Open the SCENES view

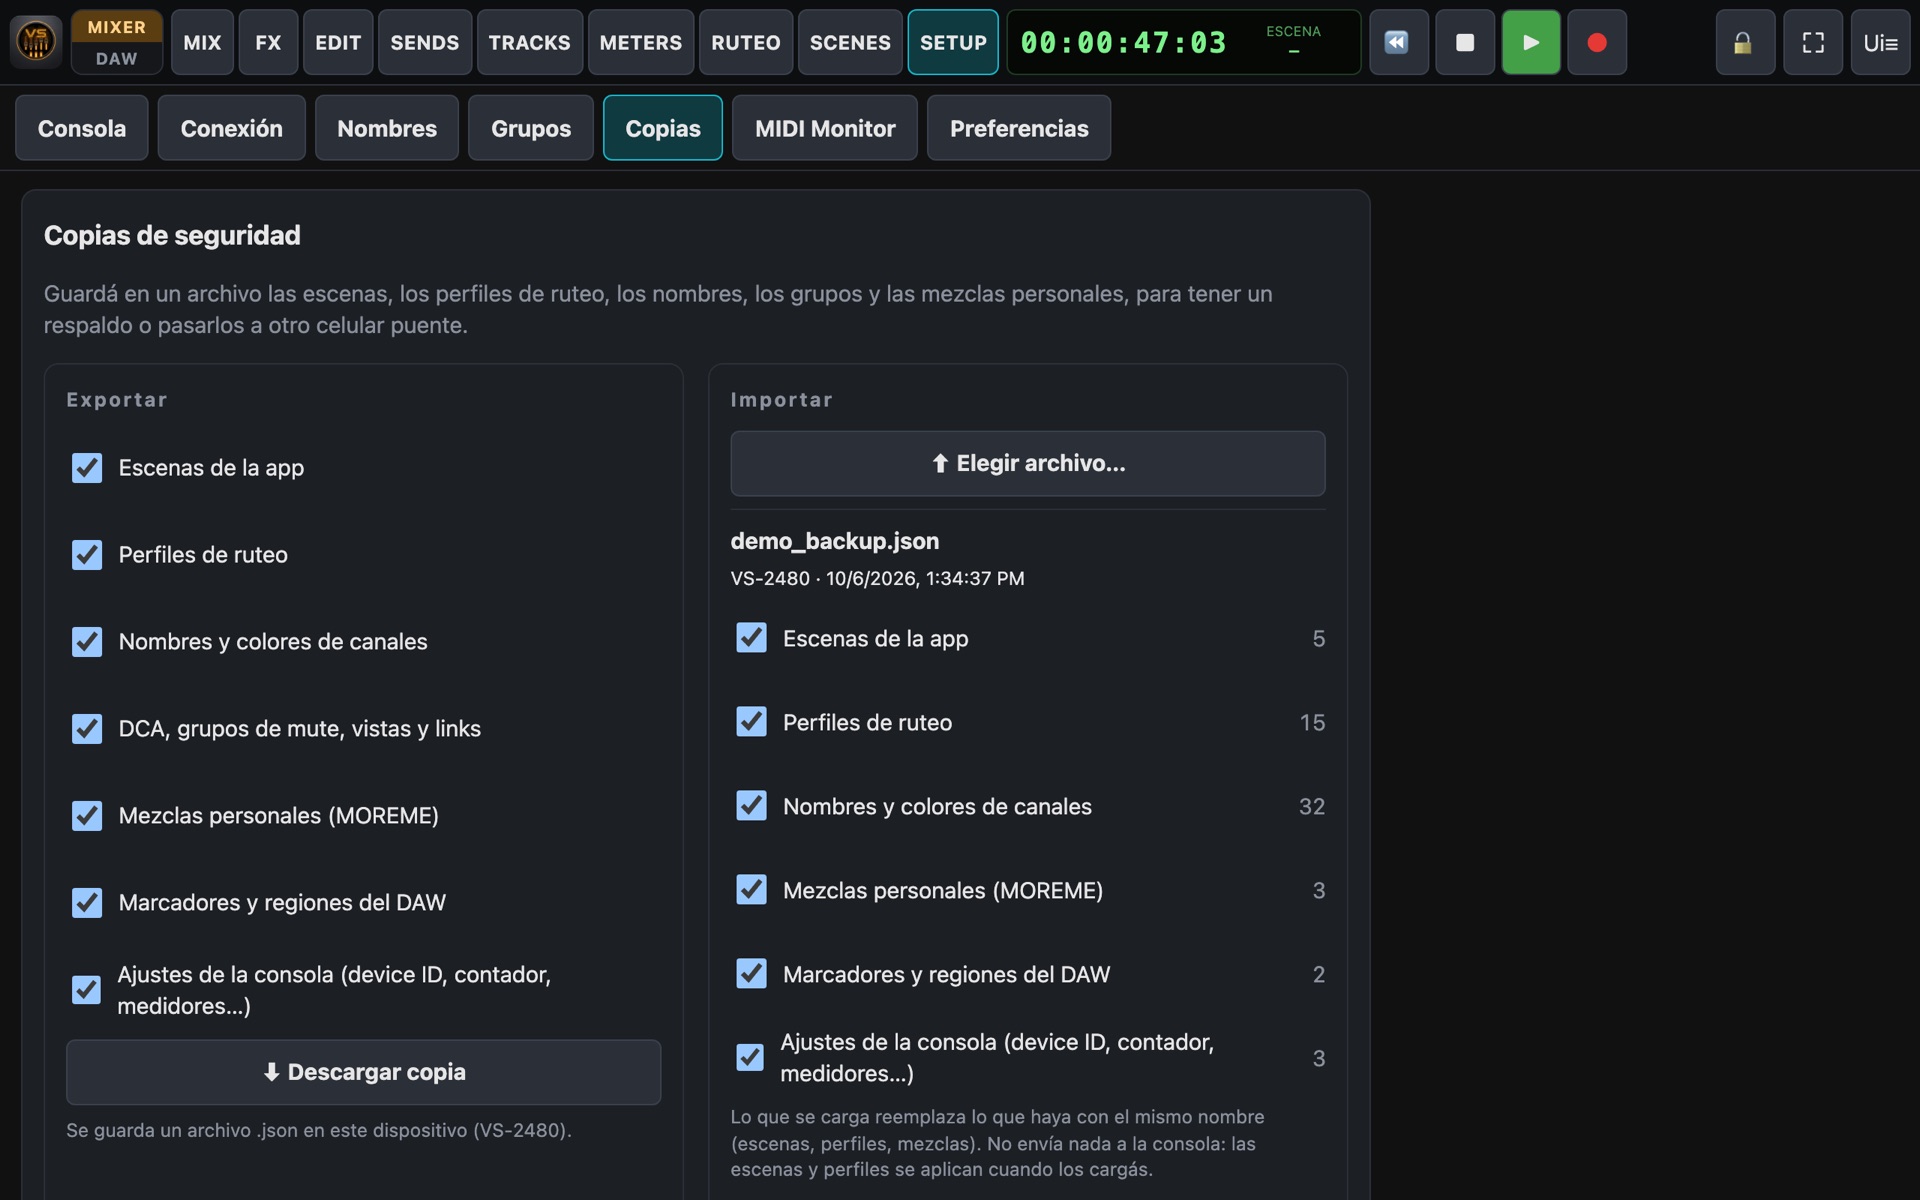click(850, 42)
